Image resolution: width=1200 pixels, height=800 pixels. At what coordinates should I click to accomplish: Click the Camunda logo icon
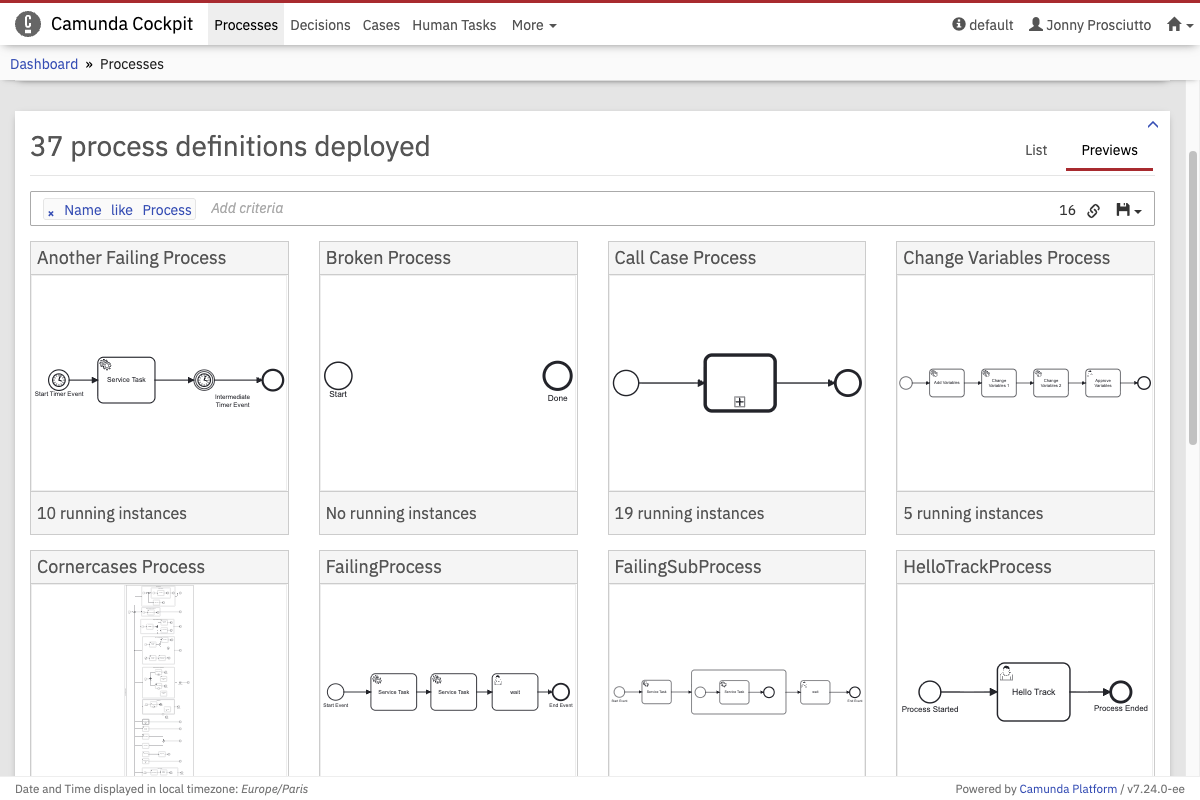tap(28, 25)
